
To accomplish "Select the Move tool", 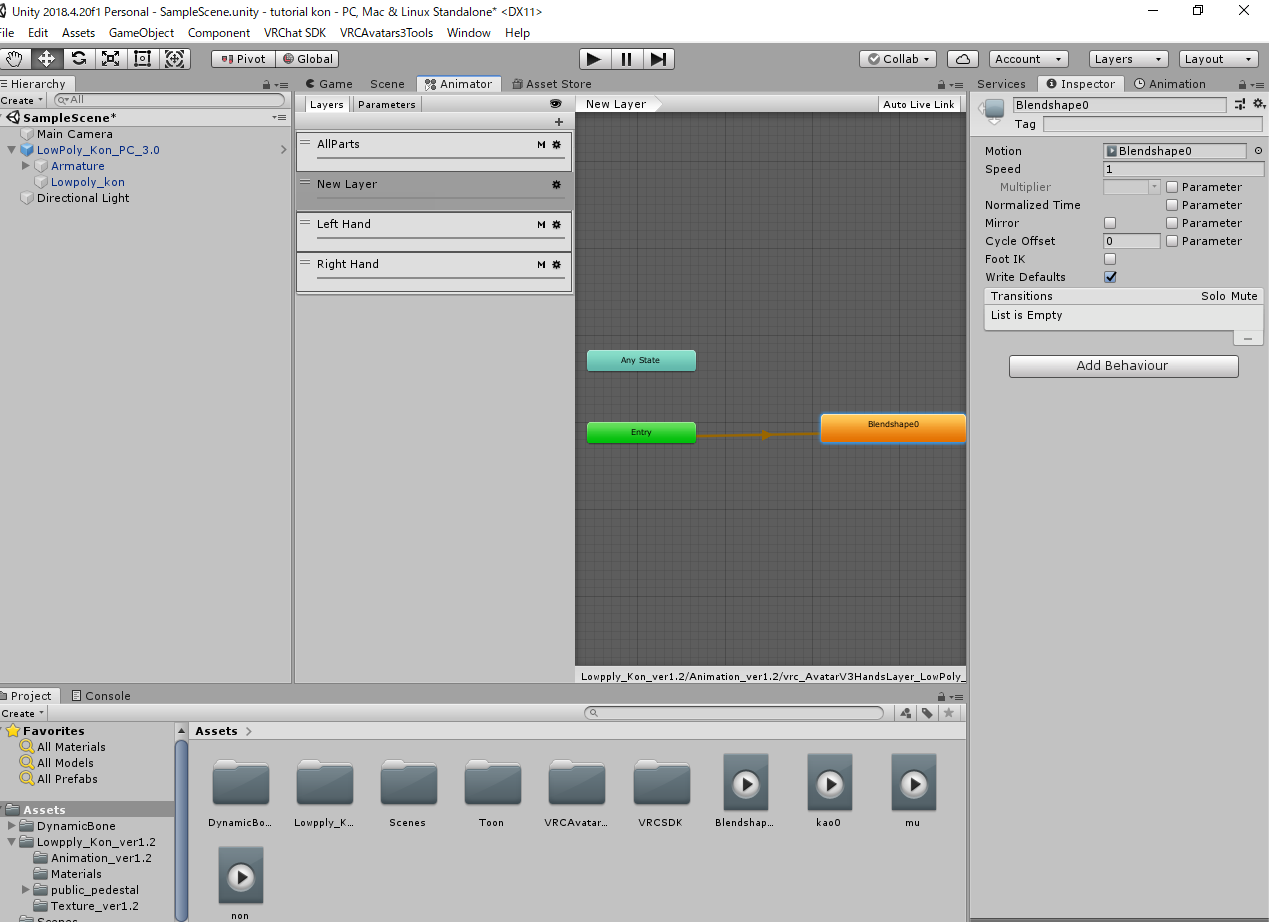I will click(x=46, y=59).
